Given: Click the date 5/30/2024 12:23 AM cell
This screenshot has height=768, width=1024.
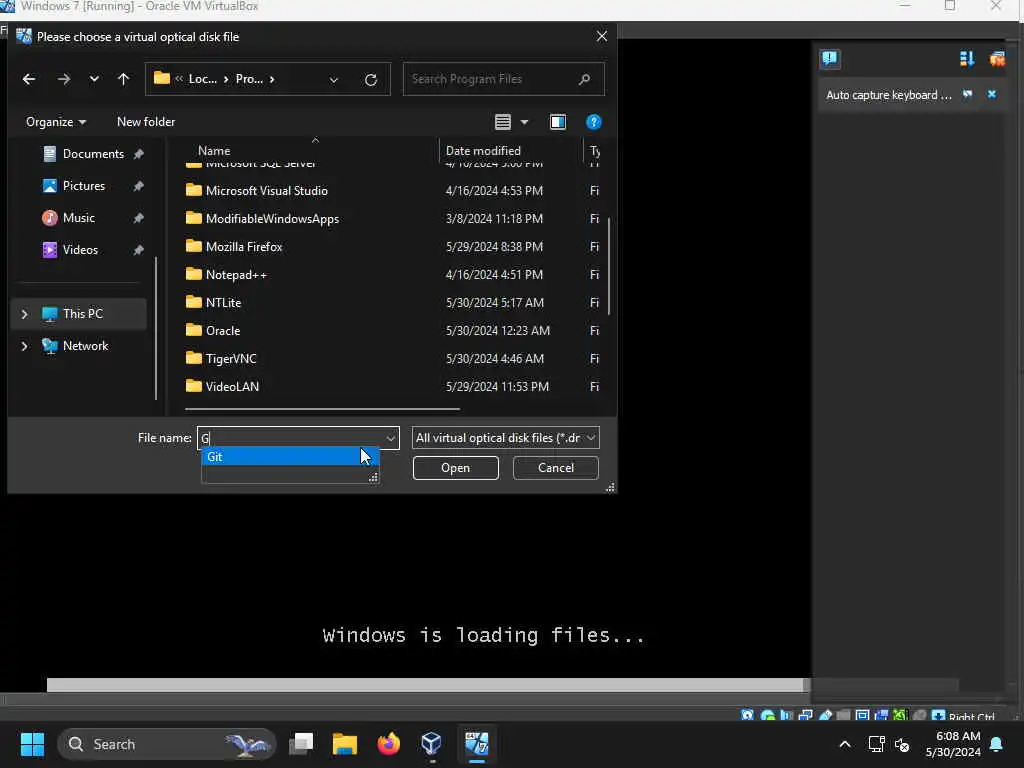Looking at the screenshot, I should click(x=498, y=331).
